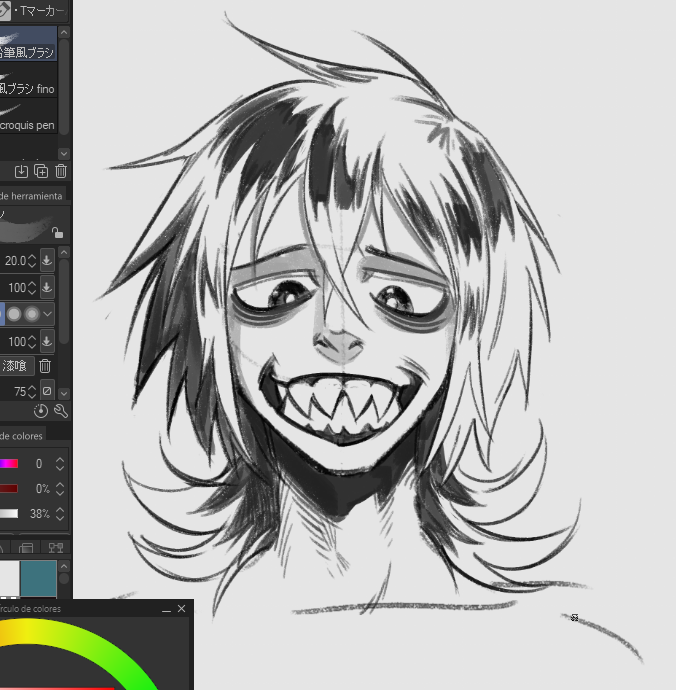Click the duplicate sub tool icon
The width and height of the screenshot is (676, 690).
coord(41,171)
